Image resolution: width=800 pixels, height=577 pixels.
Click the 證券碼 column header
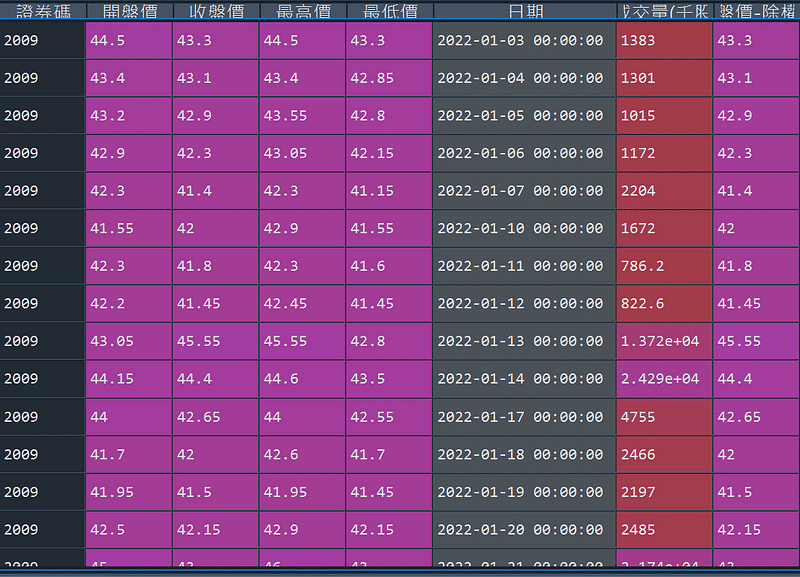[42, 12]
